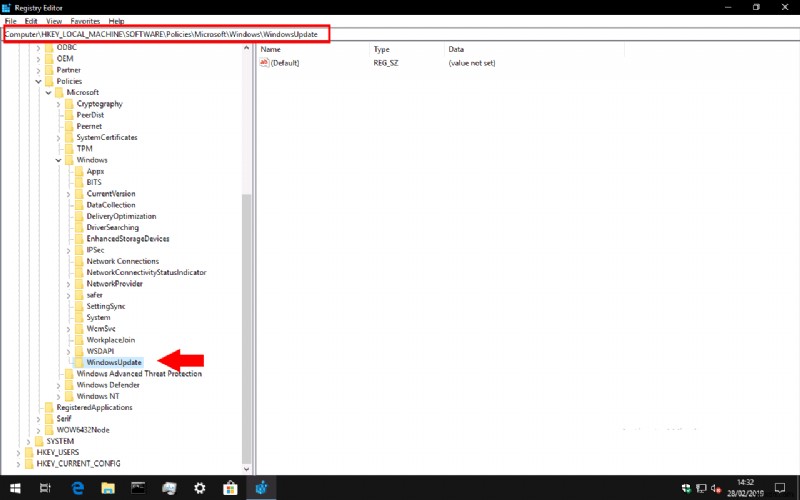800x500 pixels.
Task: Open File Explorer from the taskbar
Action: (x=108, y=488)
